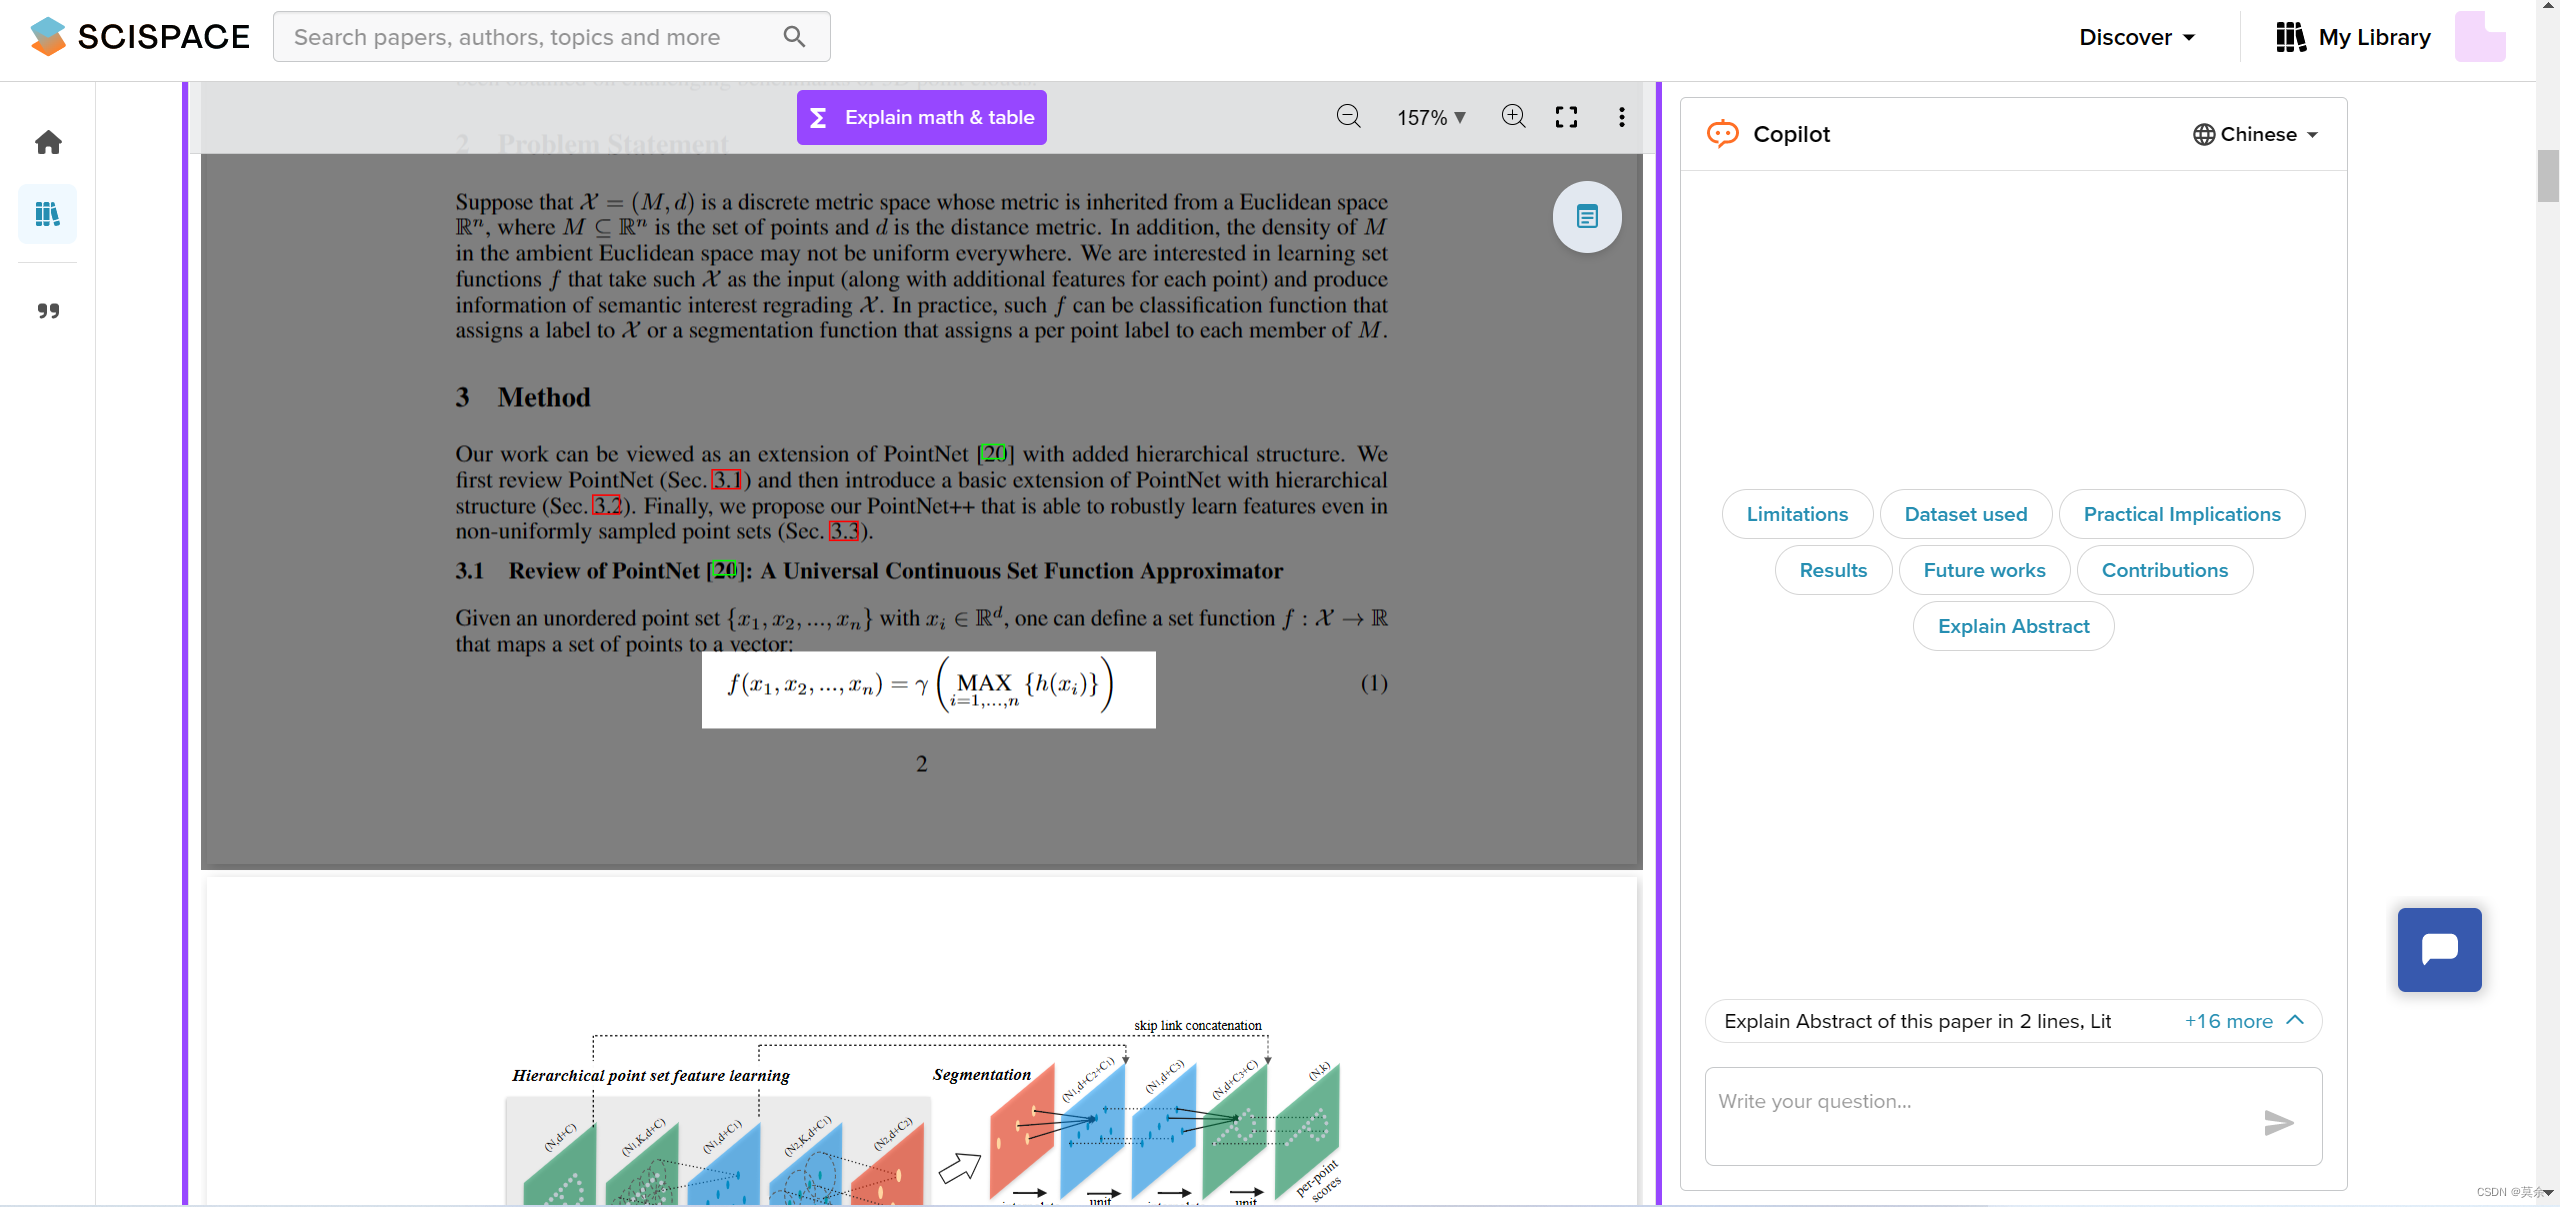Open the blue chat support widget
The width and height of the screenshot is (2560, 1207).
[2439, 949]
